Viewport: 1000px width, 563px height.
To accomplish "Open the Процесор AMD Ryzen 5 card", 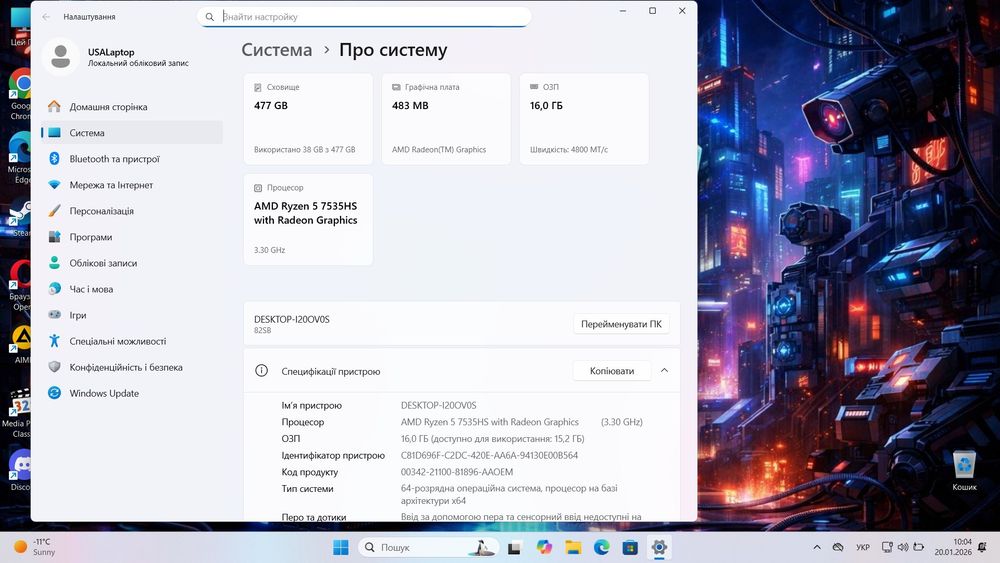I will pyautogui.click(x=308, y=219).
